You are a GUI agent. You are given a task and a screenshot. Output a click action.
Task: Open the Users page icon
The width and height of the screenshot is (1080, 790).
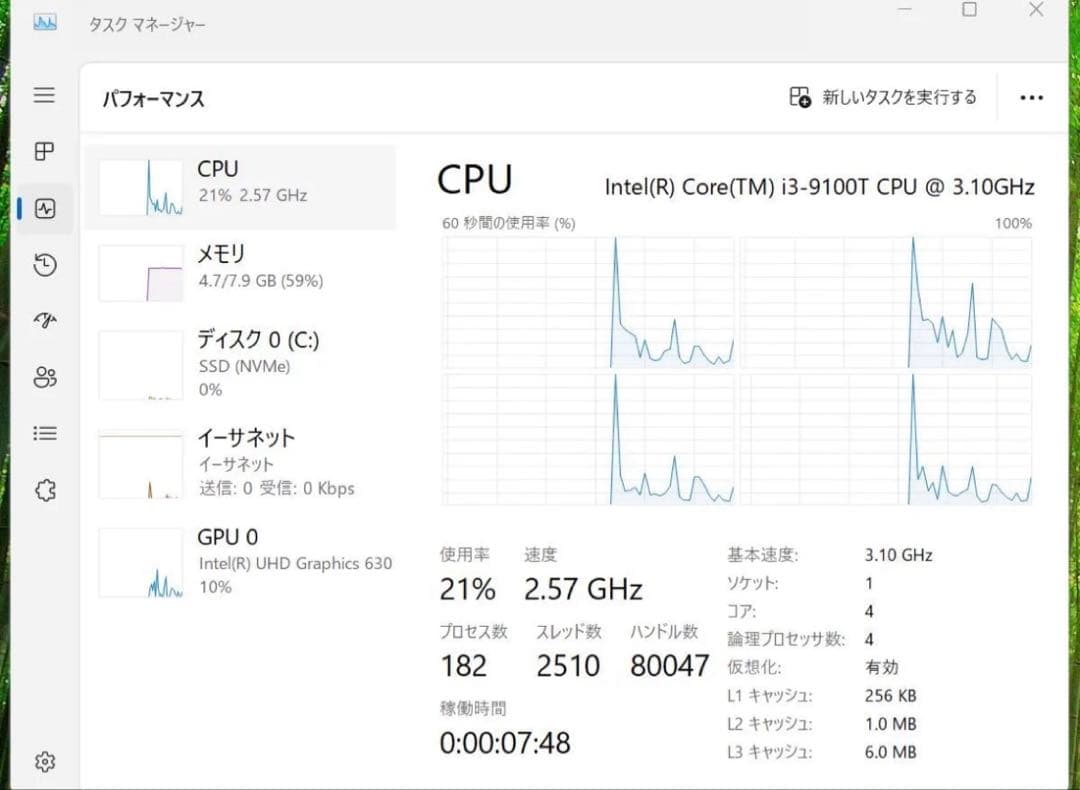point(43,377)
